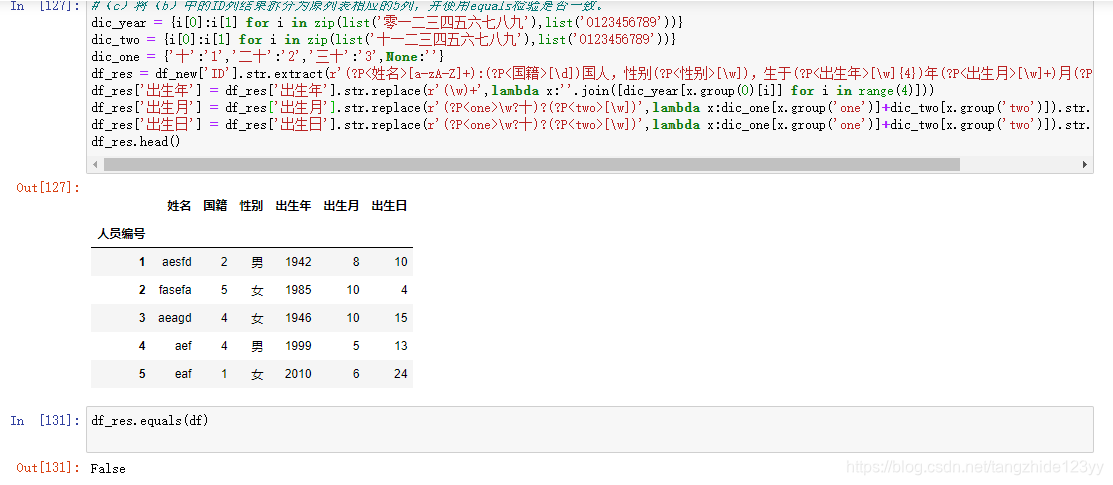Click the name cell aeagd
This screenshot has width=1113, height=485.
175,318
